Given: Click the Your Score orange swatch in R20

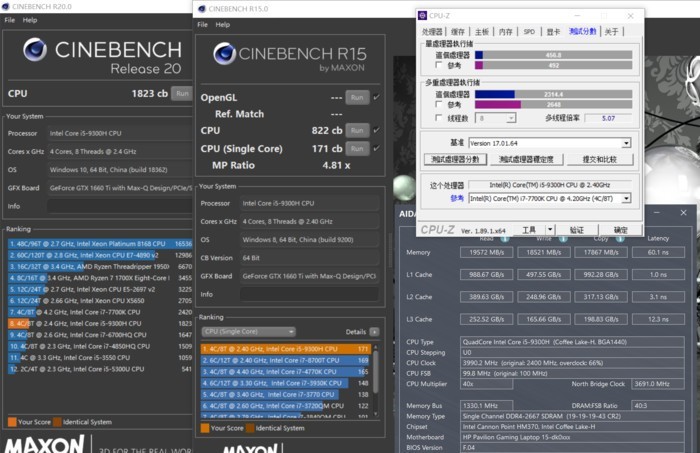Looking at the screenshot, I should 12,422.
